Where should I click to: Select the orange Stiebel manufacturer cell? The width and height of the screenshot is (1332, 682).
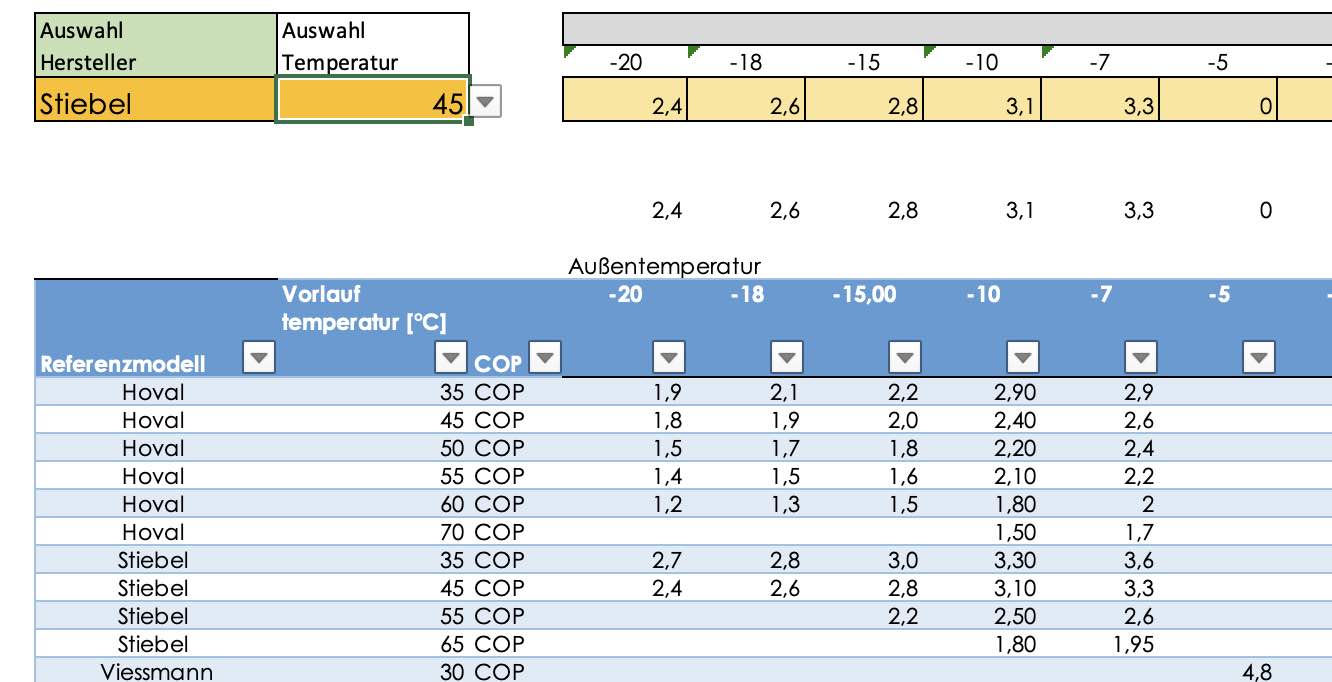coord(155,102)
